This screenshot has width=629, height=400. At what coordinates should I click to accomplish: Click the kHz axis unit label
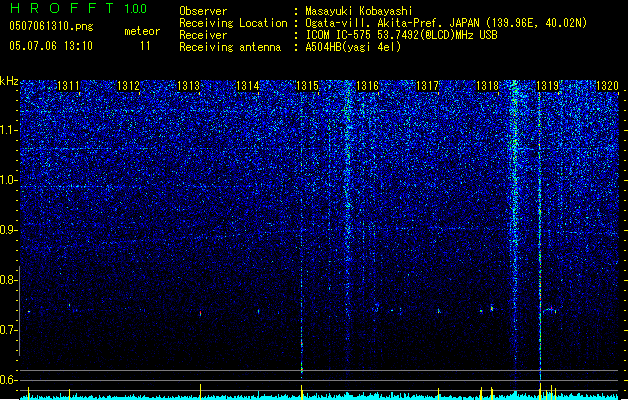click(9, 81)
